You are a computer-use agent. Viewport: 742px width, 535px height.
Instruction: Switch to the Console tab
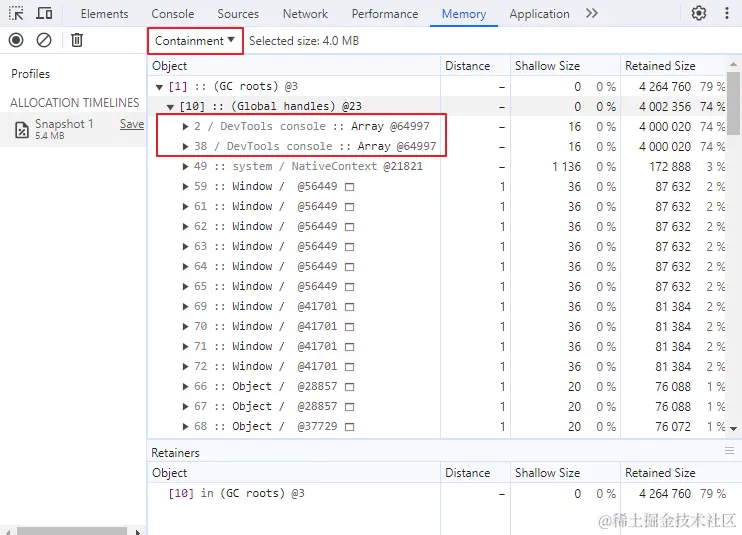pyautogui.click(x=173, y=14)
